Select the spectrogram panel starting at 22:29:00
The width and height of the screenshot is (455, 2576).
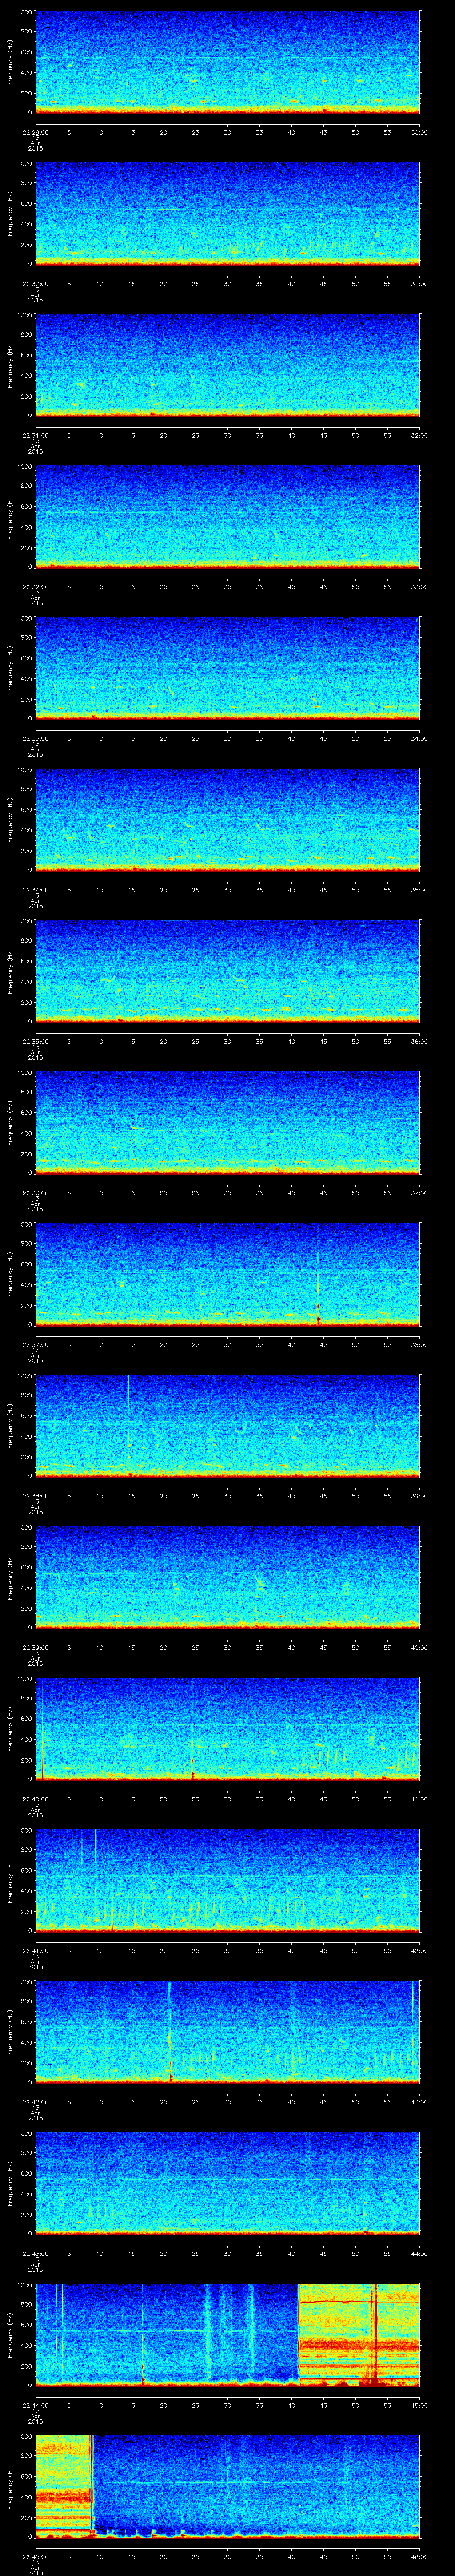point(228,63)
